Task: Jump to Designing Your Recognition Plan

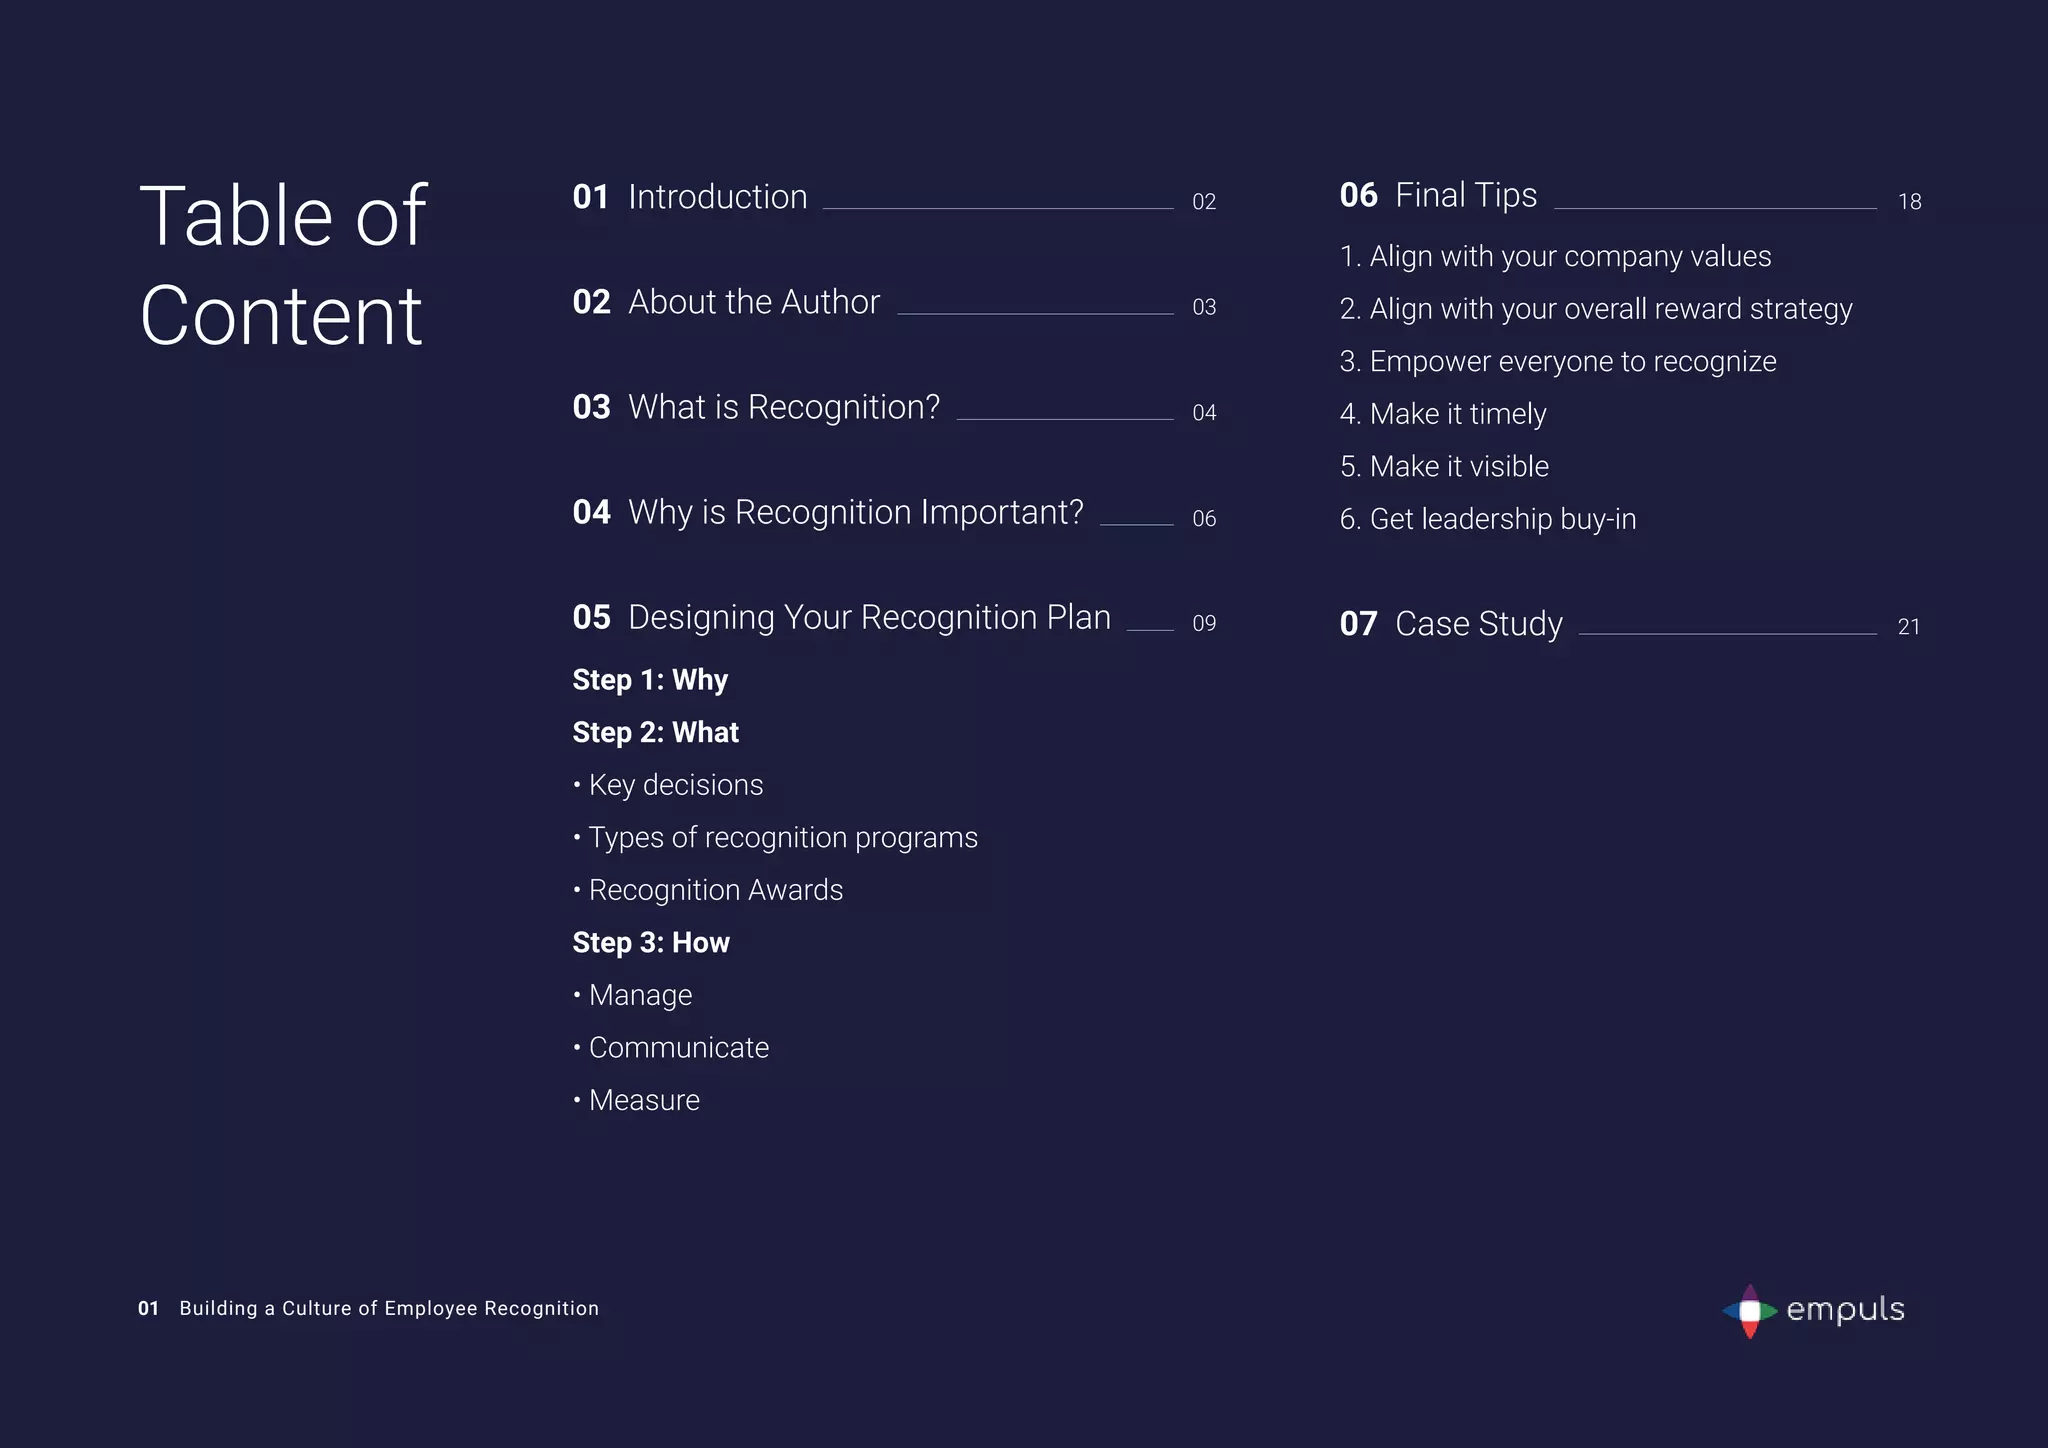Action: coord(868,617)
